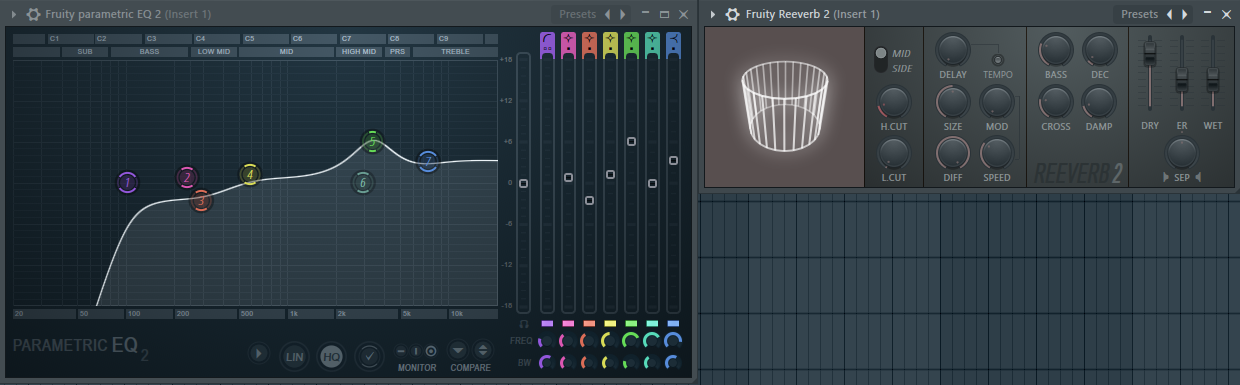
Task: Click the band 5 green FREQ knob
Action: [631, 341]
